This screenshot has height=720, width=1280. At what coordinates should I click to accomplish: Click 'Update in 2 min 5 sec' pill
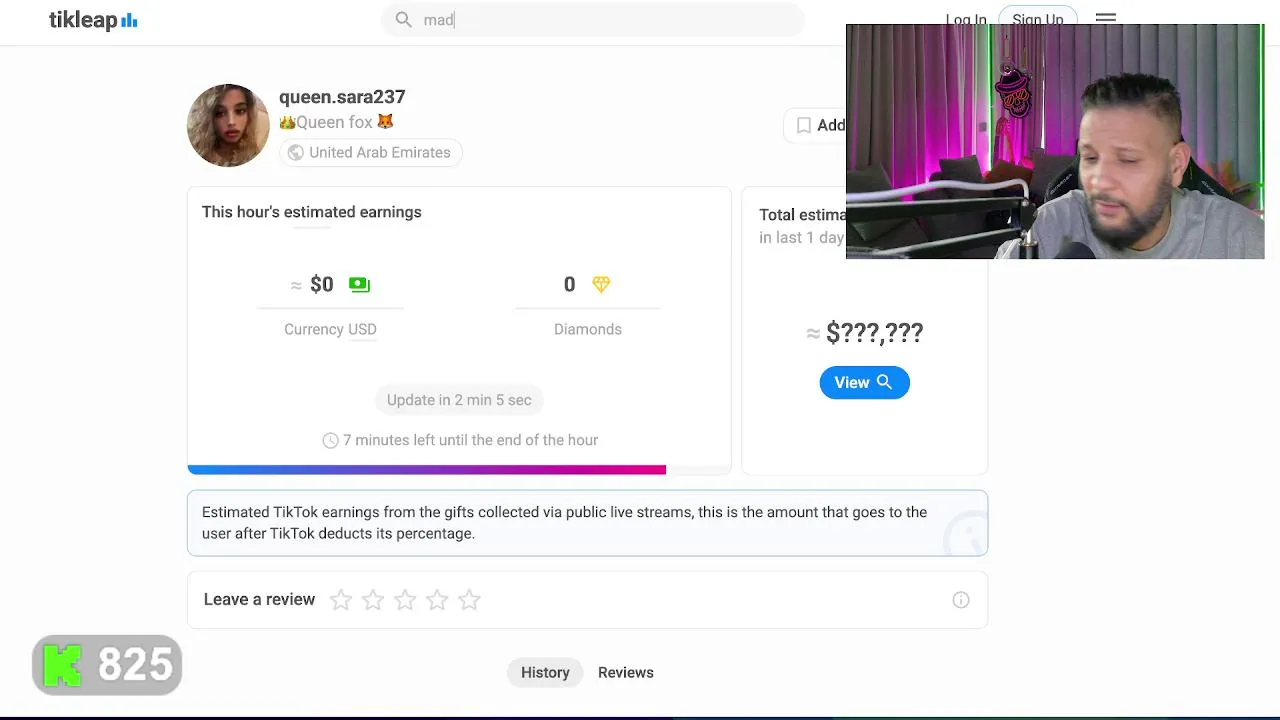459,400
